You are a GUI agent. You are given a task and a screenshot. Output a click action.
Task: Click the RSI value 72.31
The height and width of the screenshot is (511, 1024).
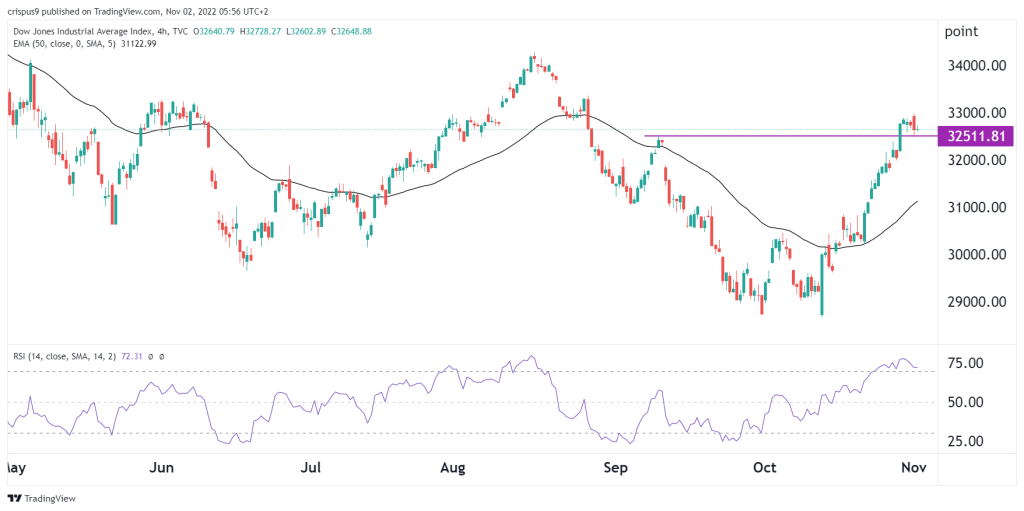click(132, 357)
